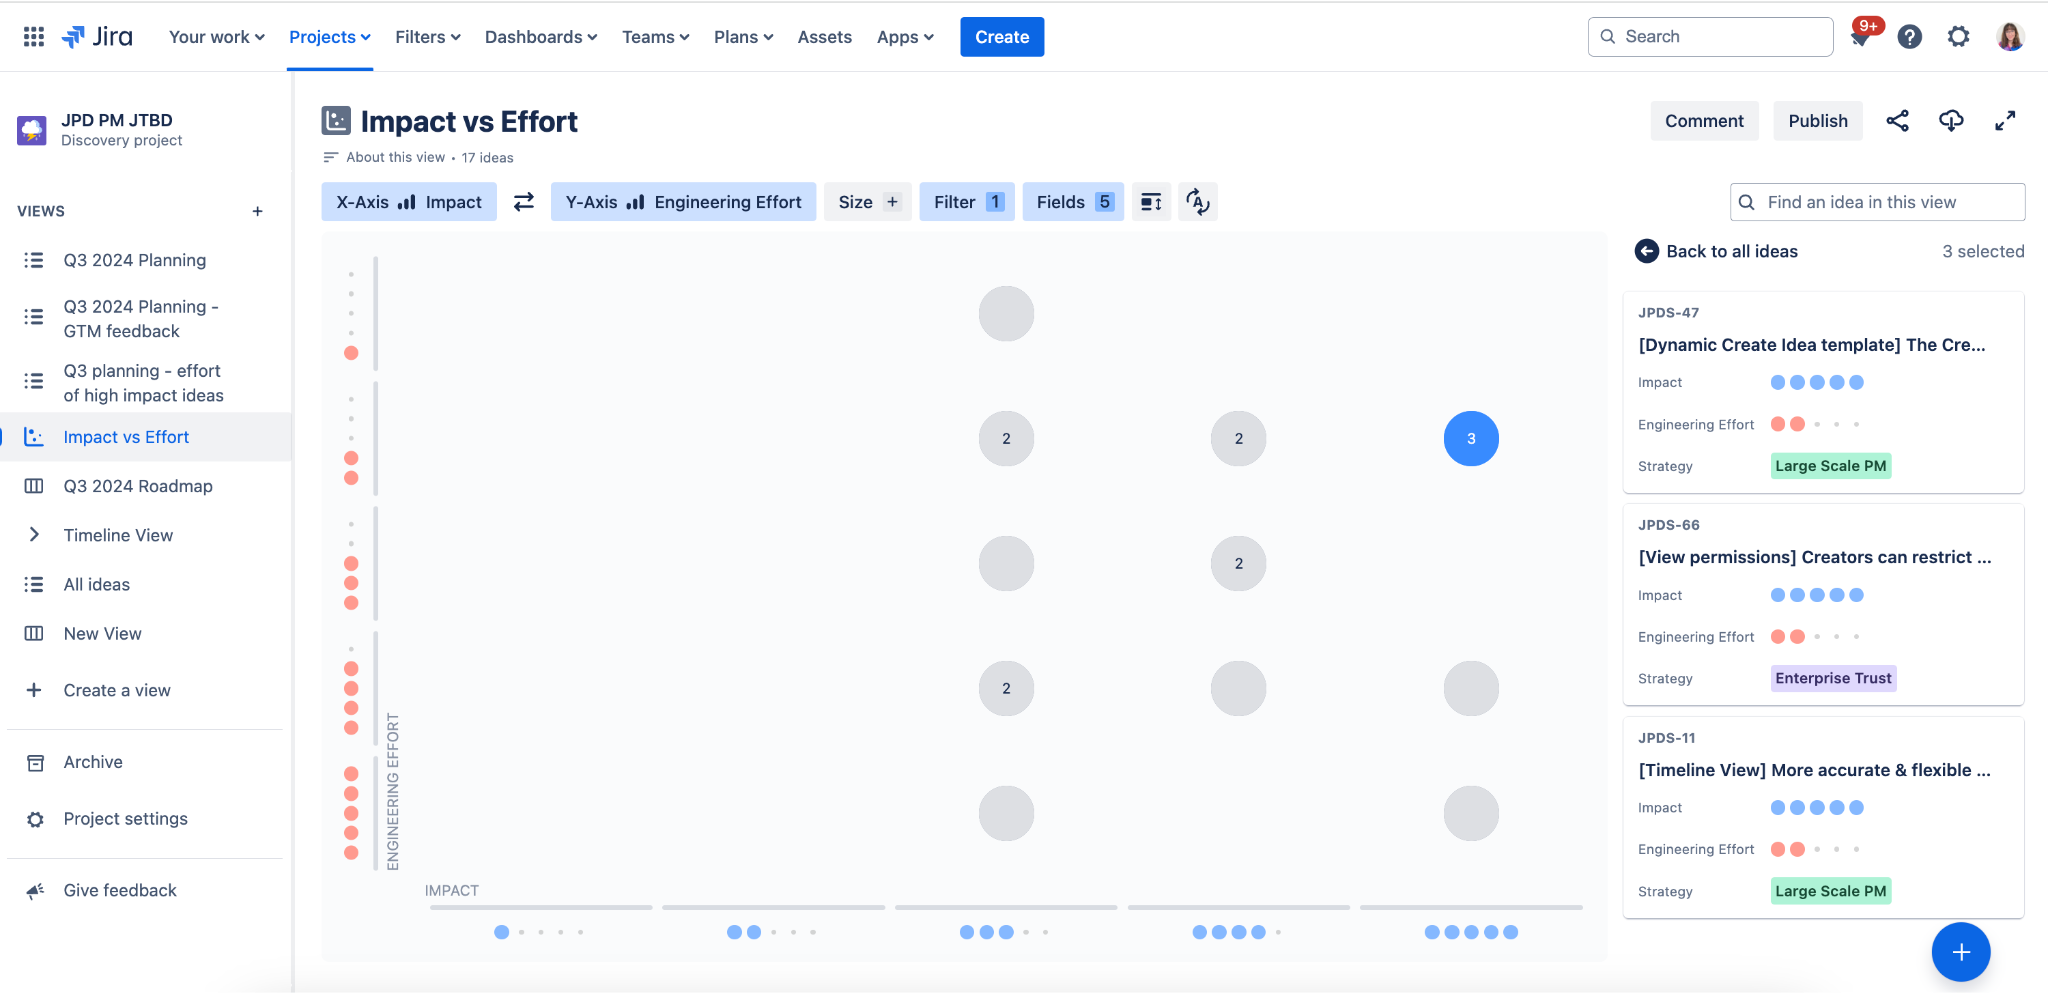Open the Assets menu item

pos(824,37)
